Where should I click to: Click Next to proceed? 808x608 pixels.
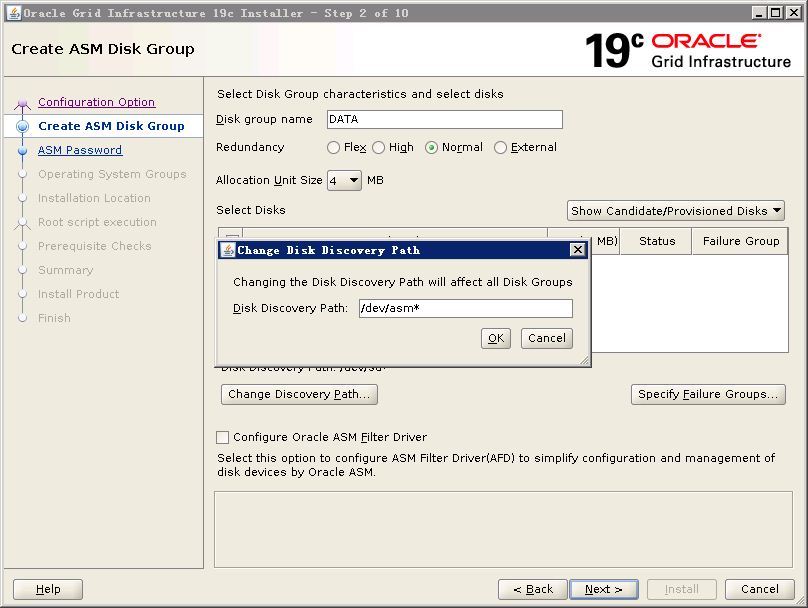click(604, 589)
